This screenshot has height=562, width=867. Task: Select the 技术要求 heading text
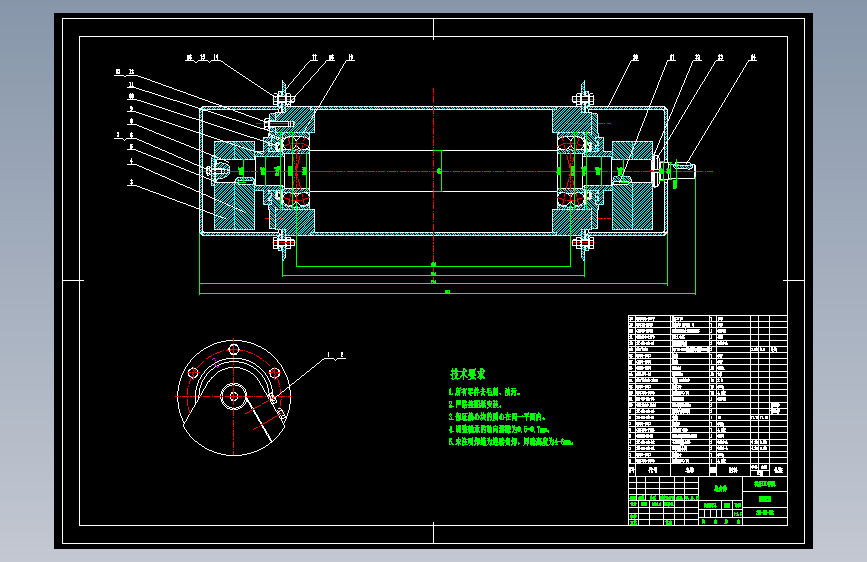click(468, 374)
